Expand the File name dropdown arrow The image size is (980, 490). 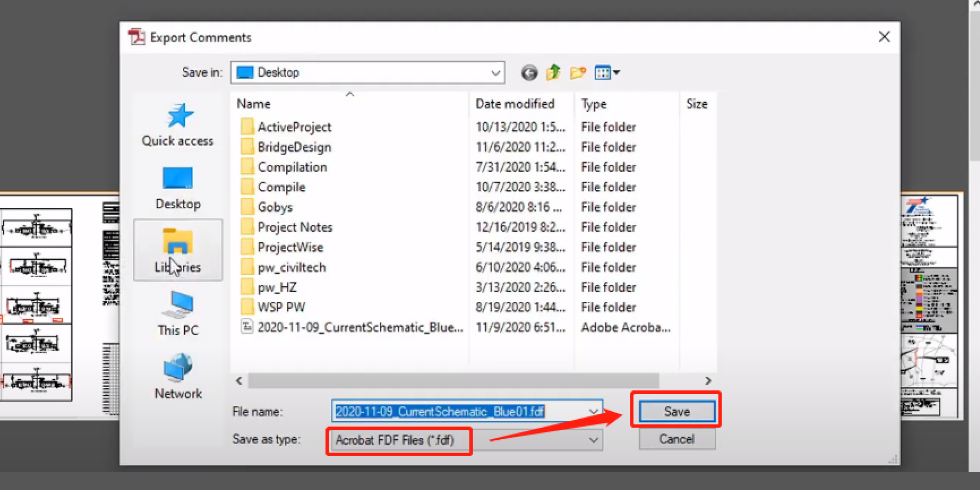(593, 411)
